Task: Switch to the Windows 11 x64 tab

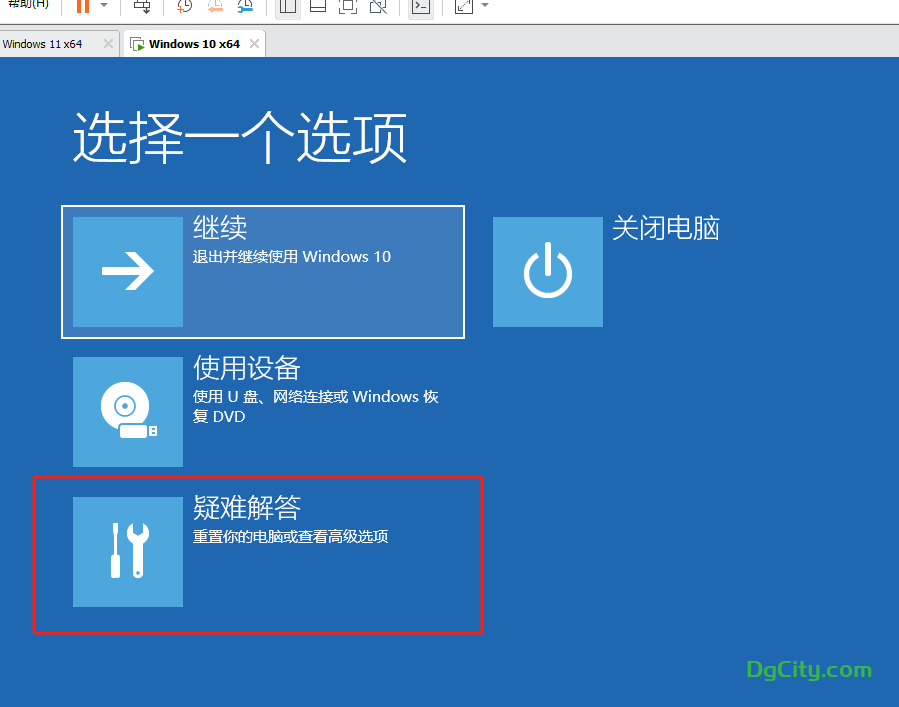Action: pyautogui.click(x=43, y=44)
